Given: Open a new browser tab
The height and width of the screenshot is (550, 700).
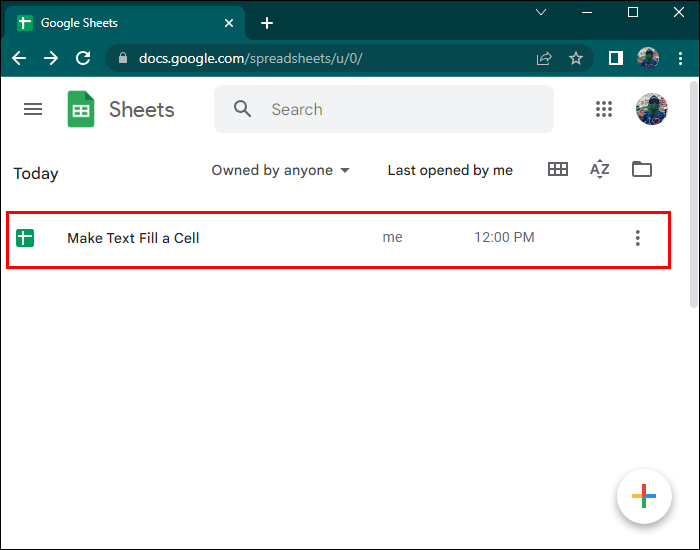Looking at the screenshot, I should [267, 23].
